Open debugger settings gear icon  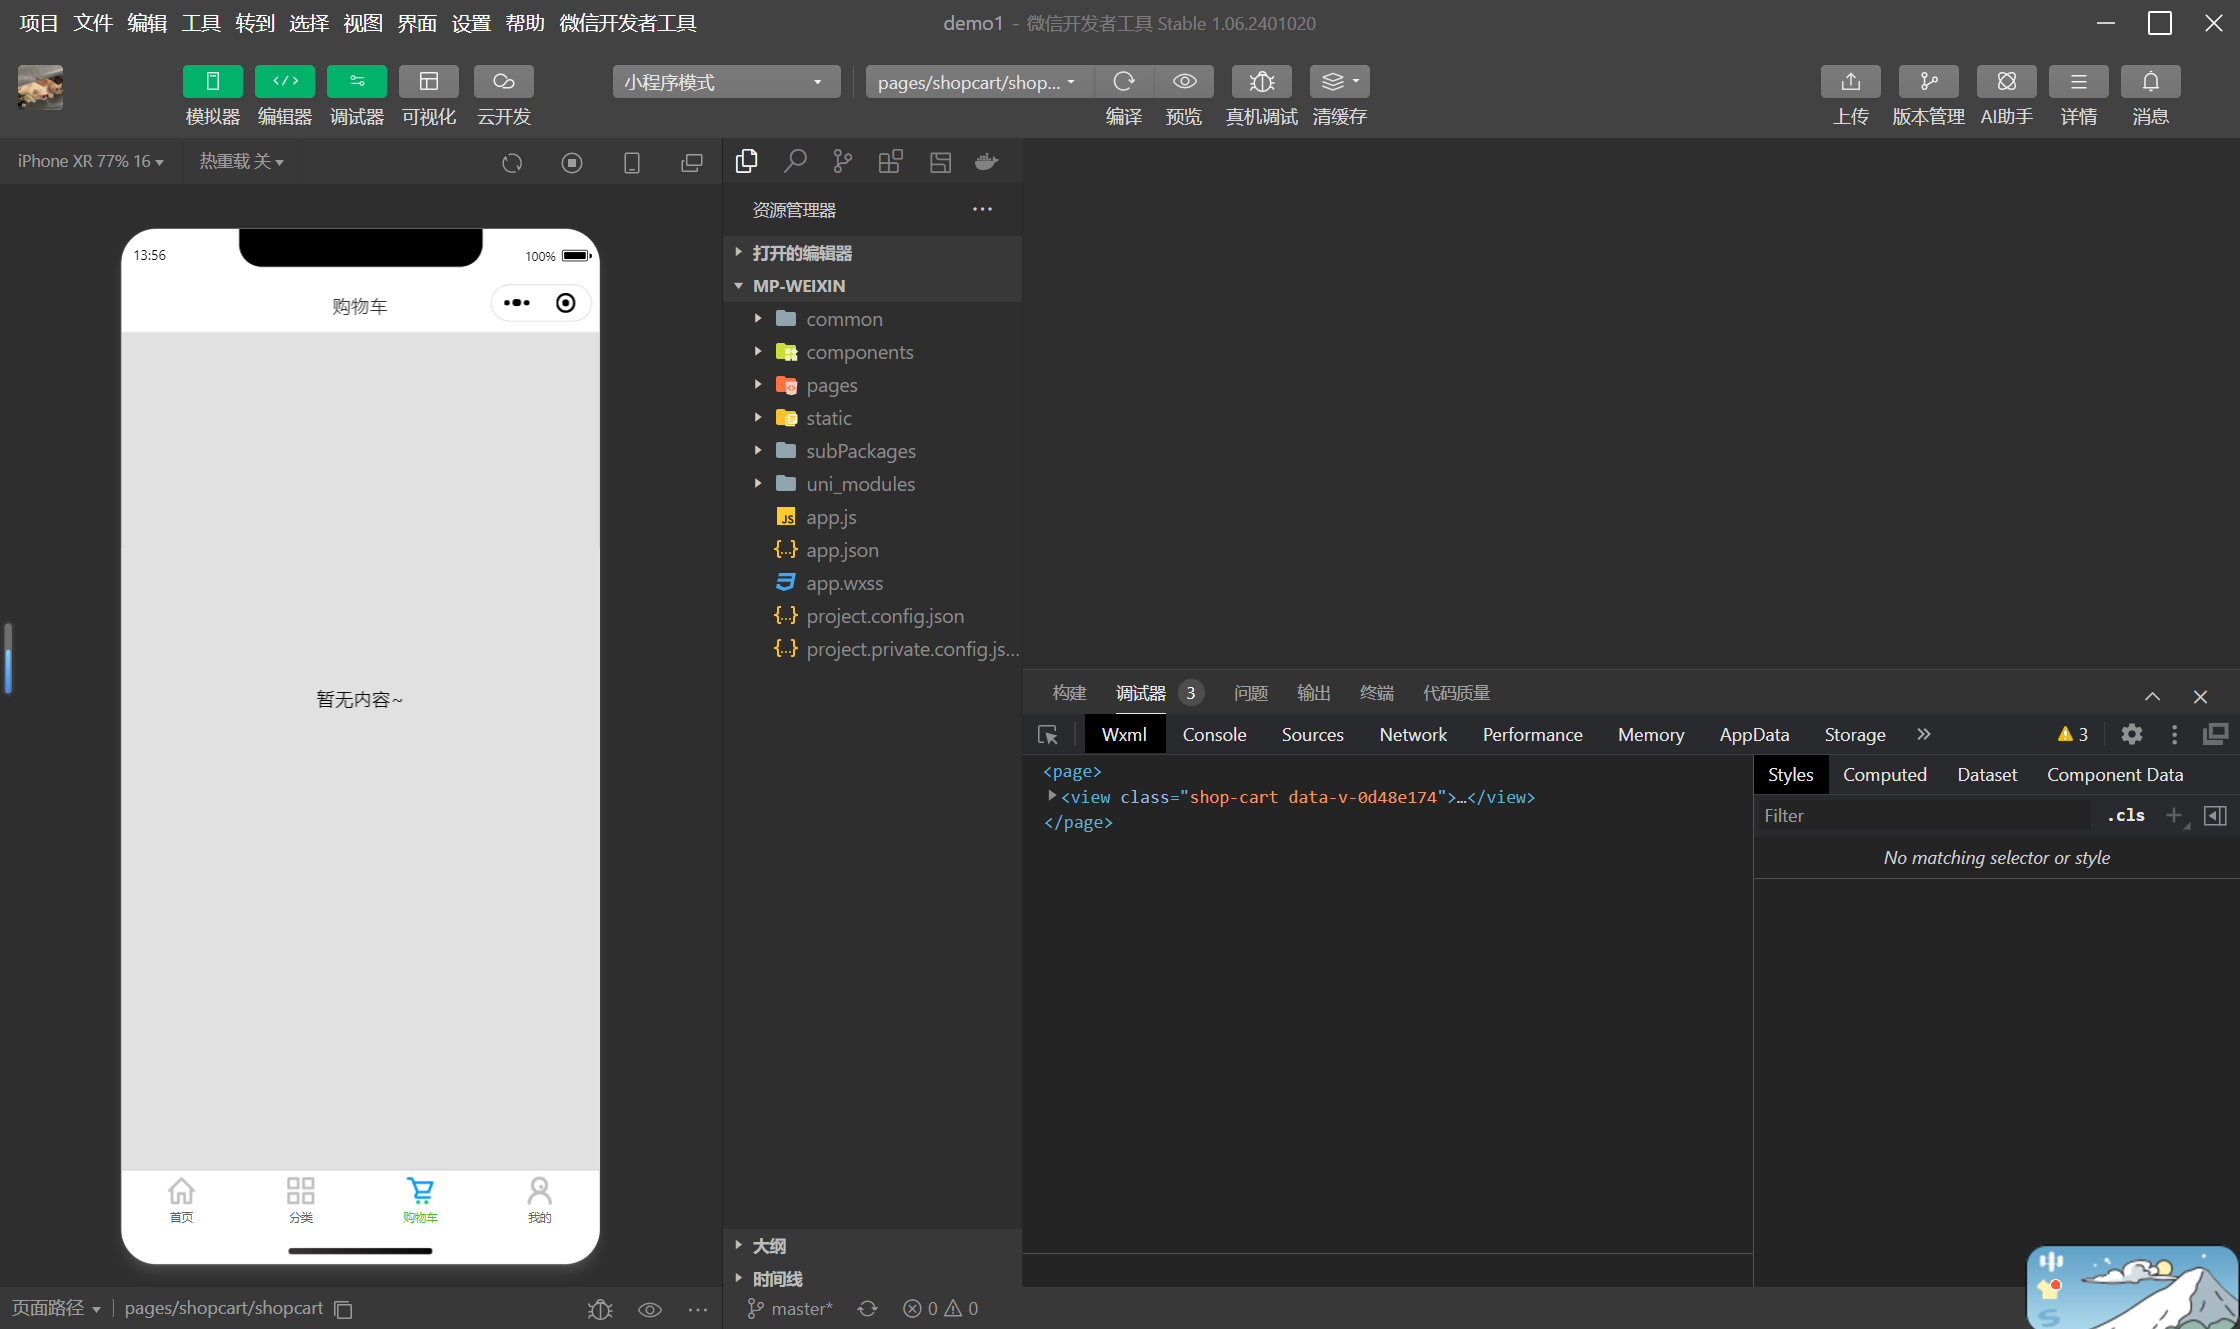pos(2131,735)
